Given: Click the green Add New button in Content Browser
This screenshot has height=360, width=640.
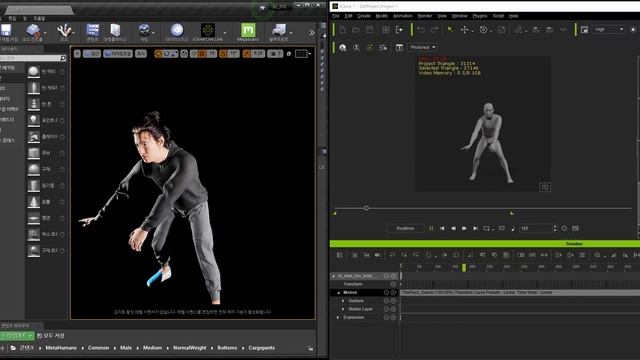Looking at the screenshot, I should click(x=17, y=336).
